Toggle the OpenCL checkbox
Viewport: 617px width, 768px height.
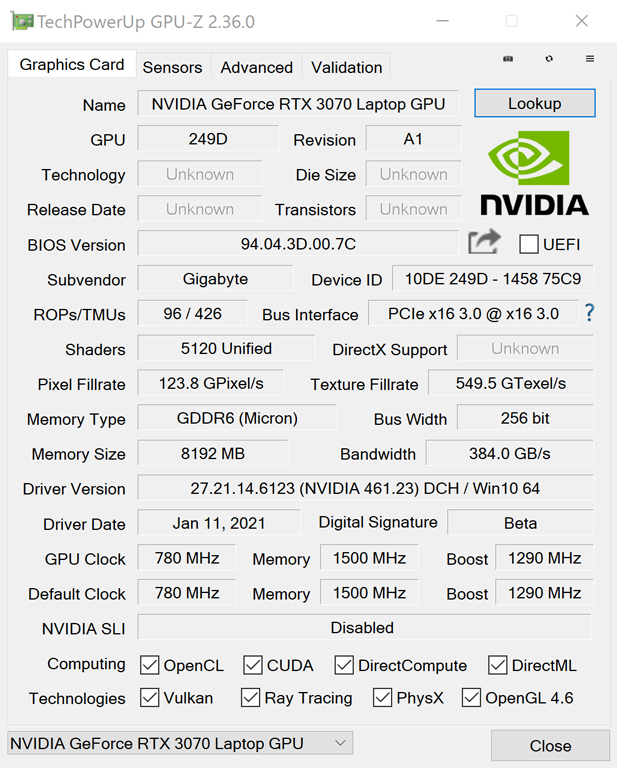(150, 665)
